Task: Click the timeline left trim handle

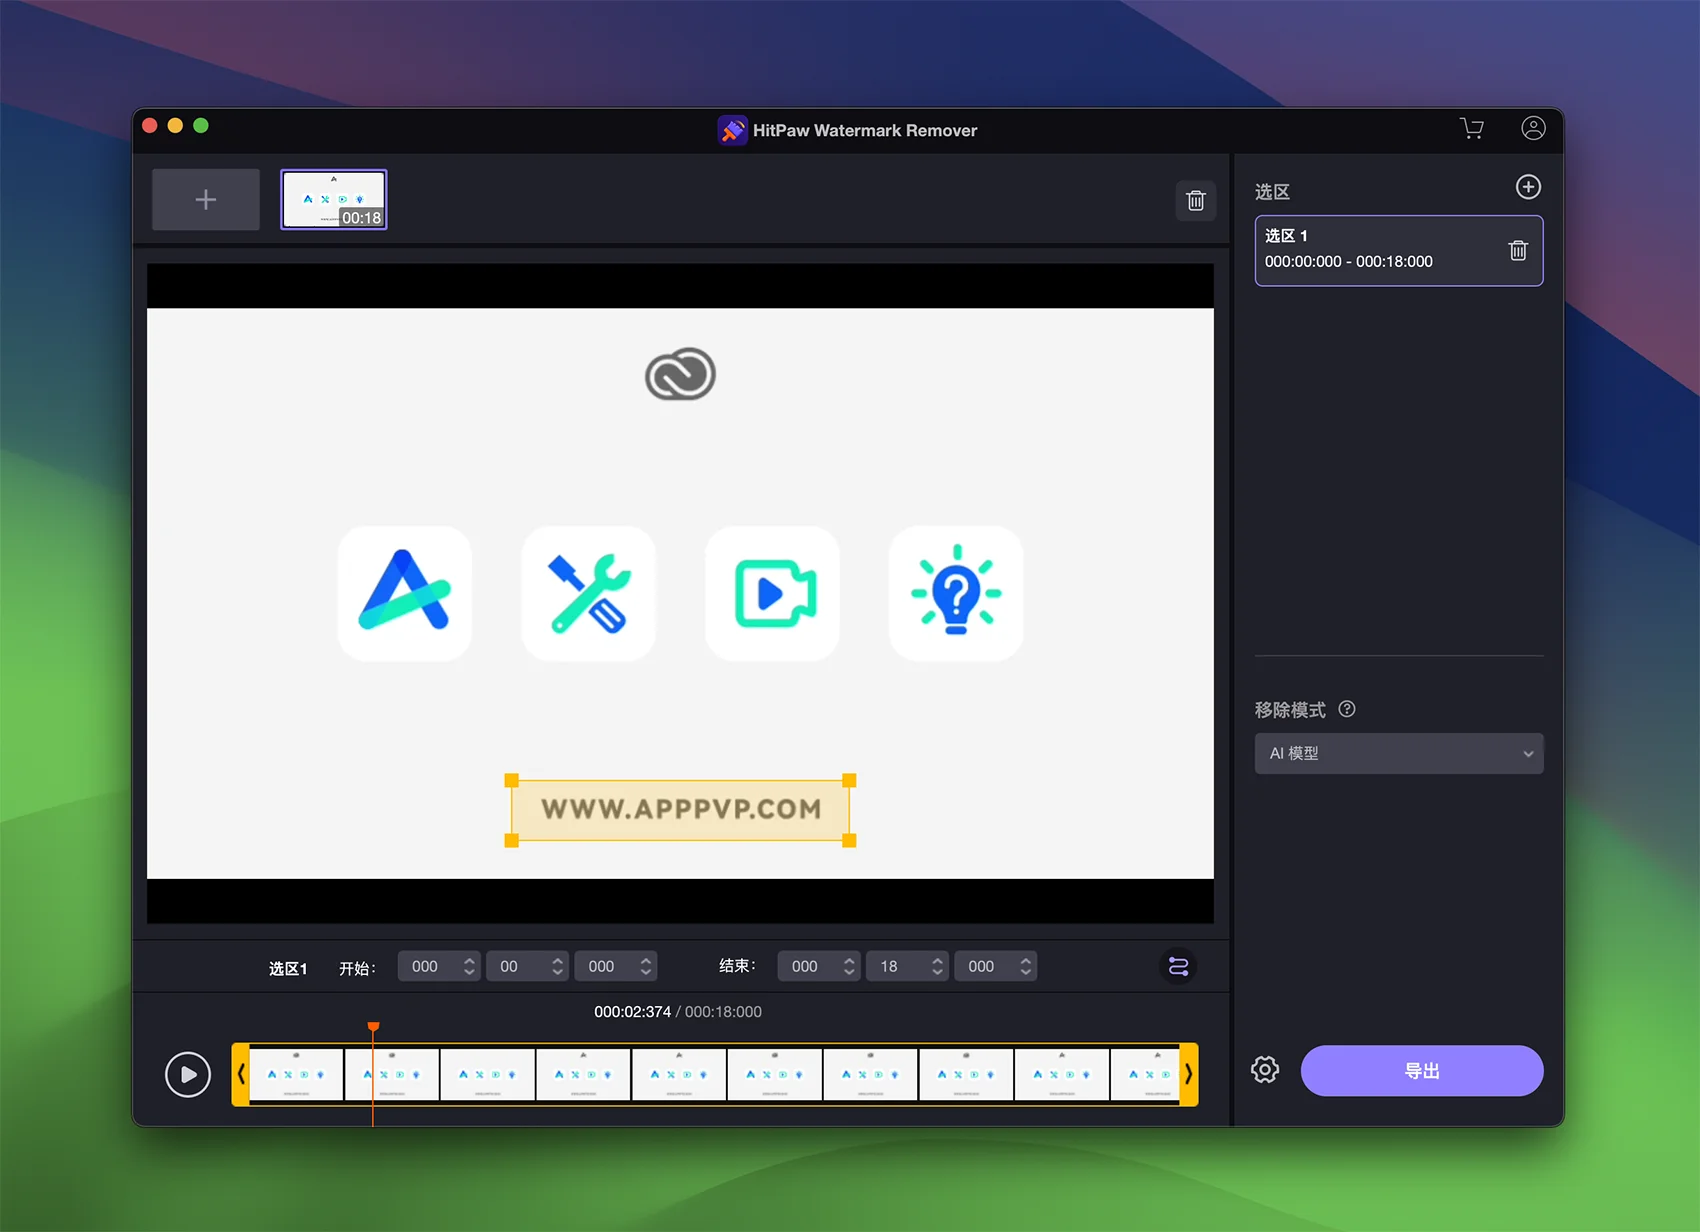Action: (x=241, y=1074)
